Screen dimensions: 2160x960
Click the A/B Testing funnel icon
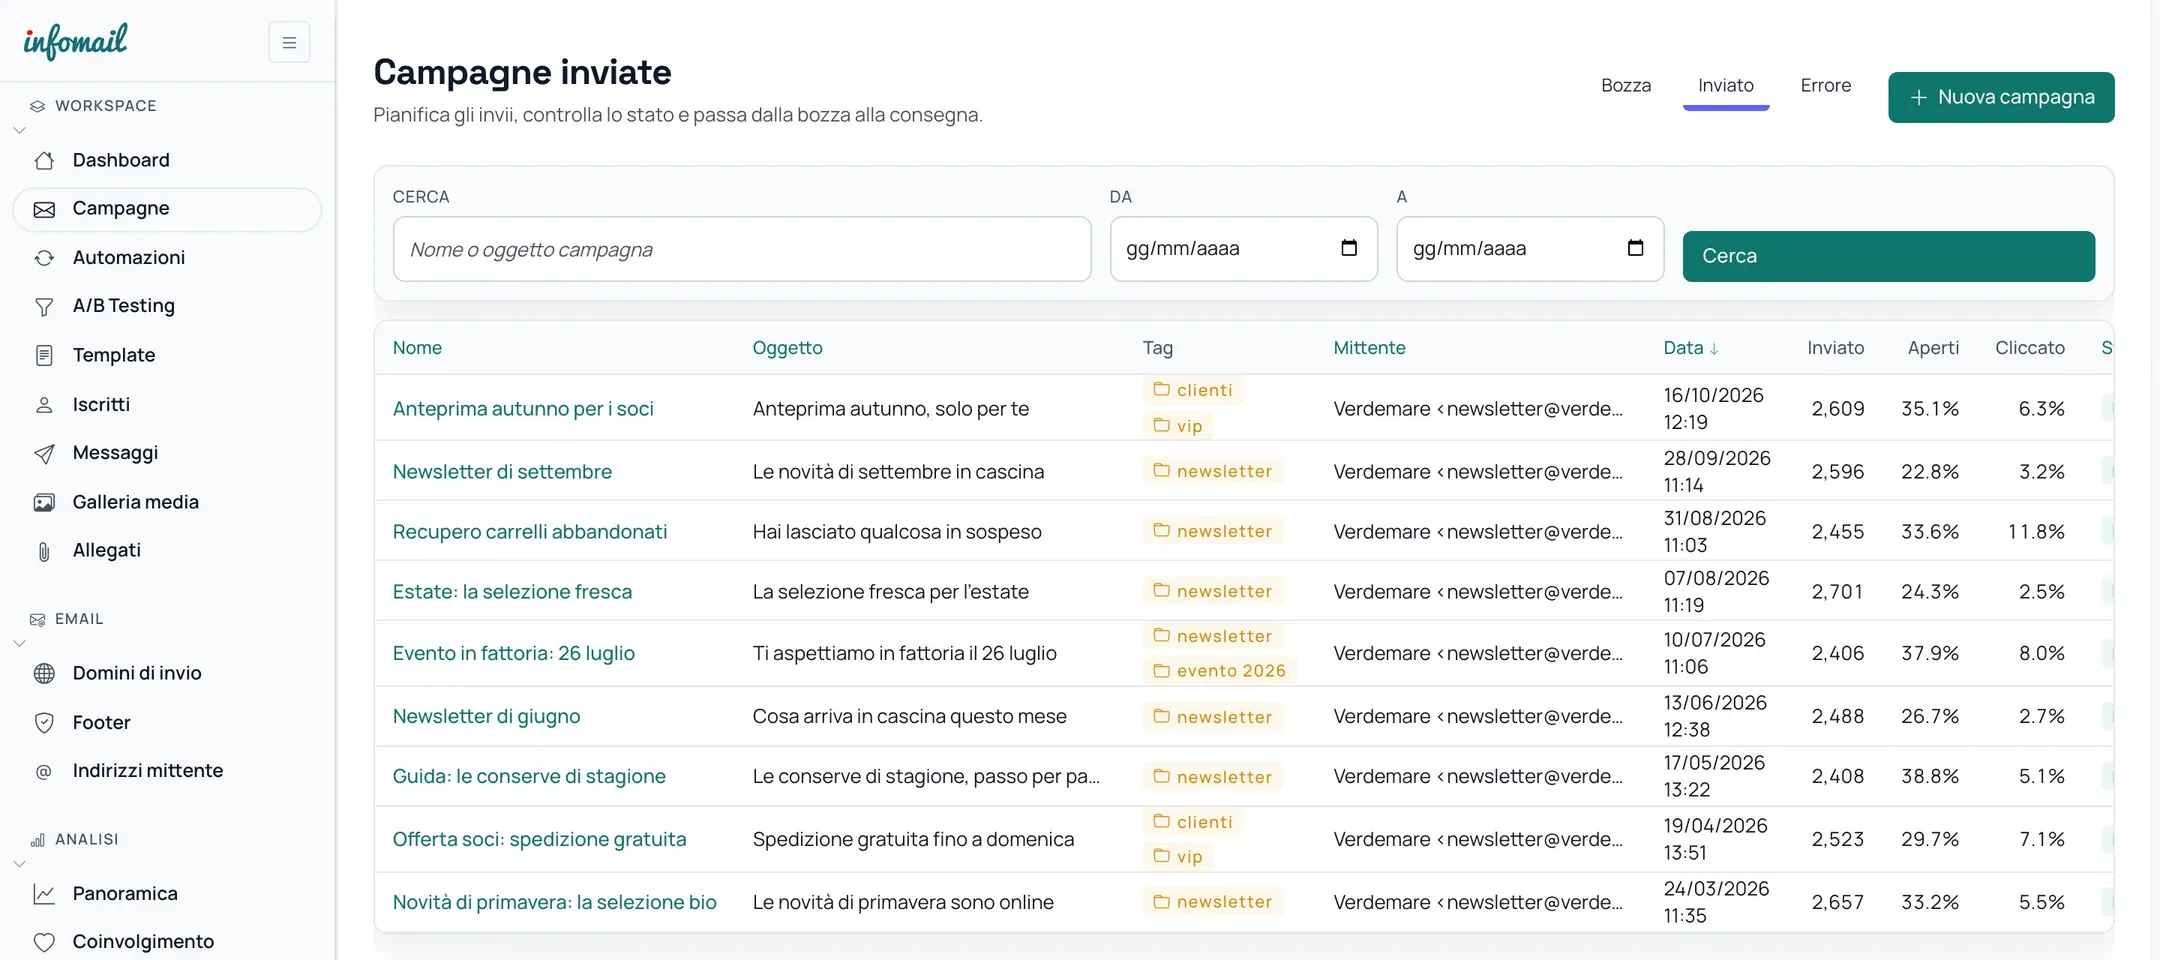[44, 306]
